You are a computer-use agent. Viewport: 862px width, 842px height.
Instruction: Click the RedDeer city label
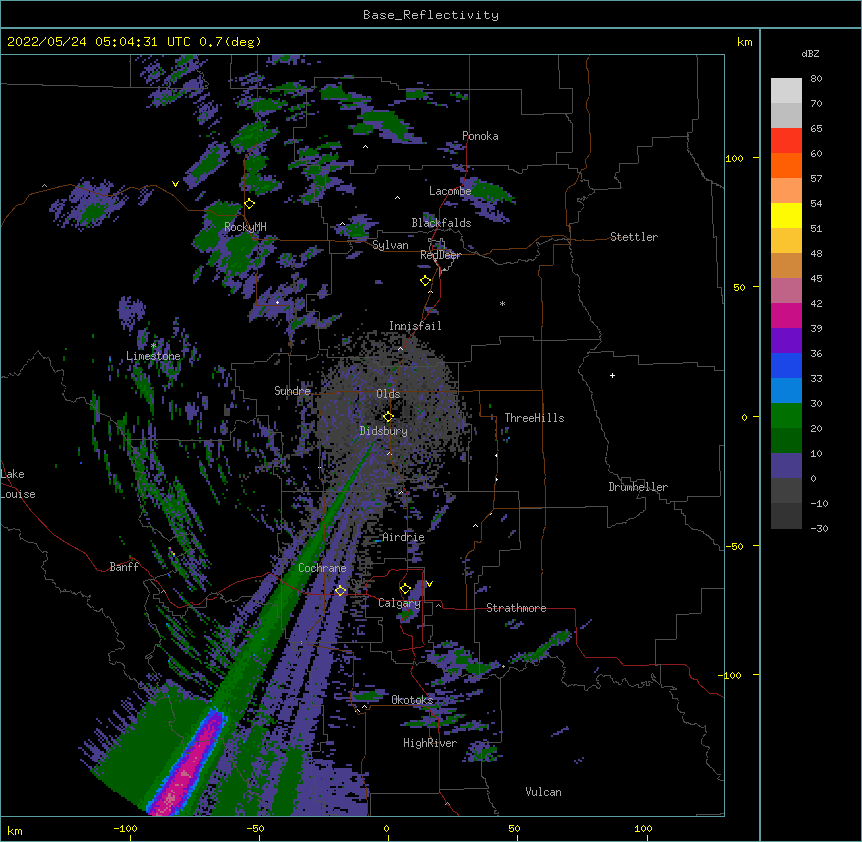440,255
